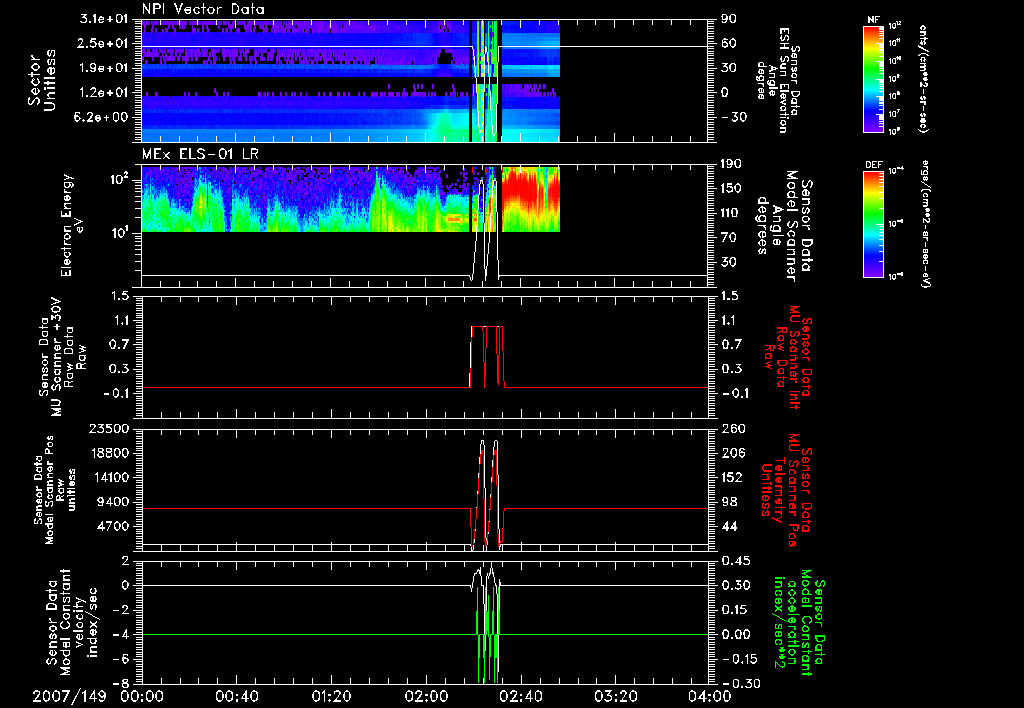The height and width of the screenshot is (708, 1024).
Task: Click the red 'MU Scanner Inh' label
Action: point(787,357)
